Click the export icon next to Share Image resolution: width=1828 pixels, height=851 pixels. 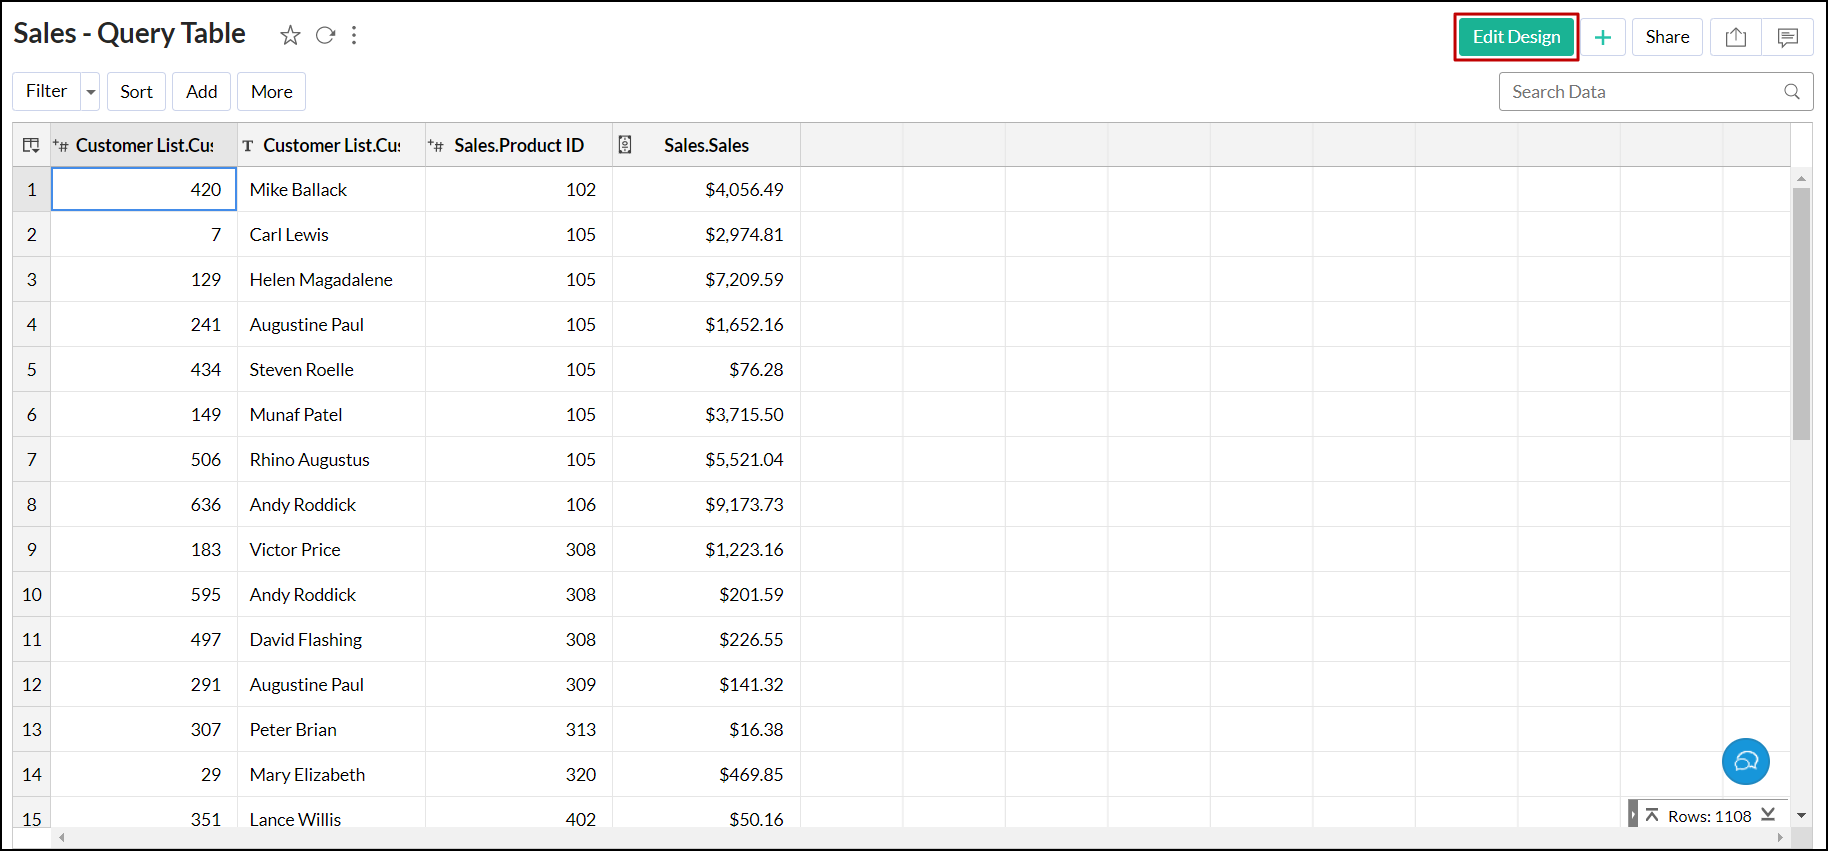coord(1736,37)
